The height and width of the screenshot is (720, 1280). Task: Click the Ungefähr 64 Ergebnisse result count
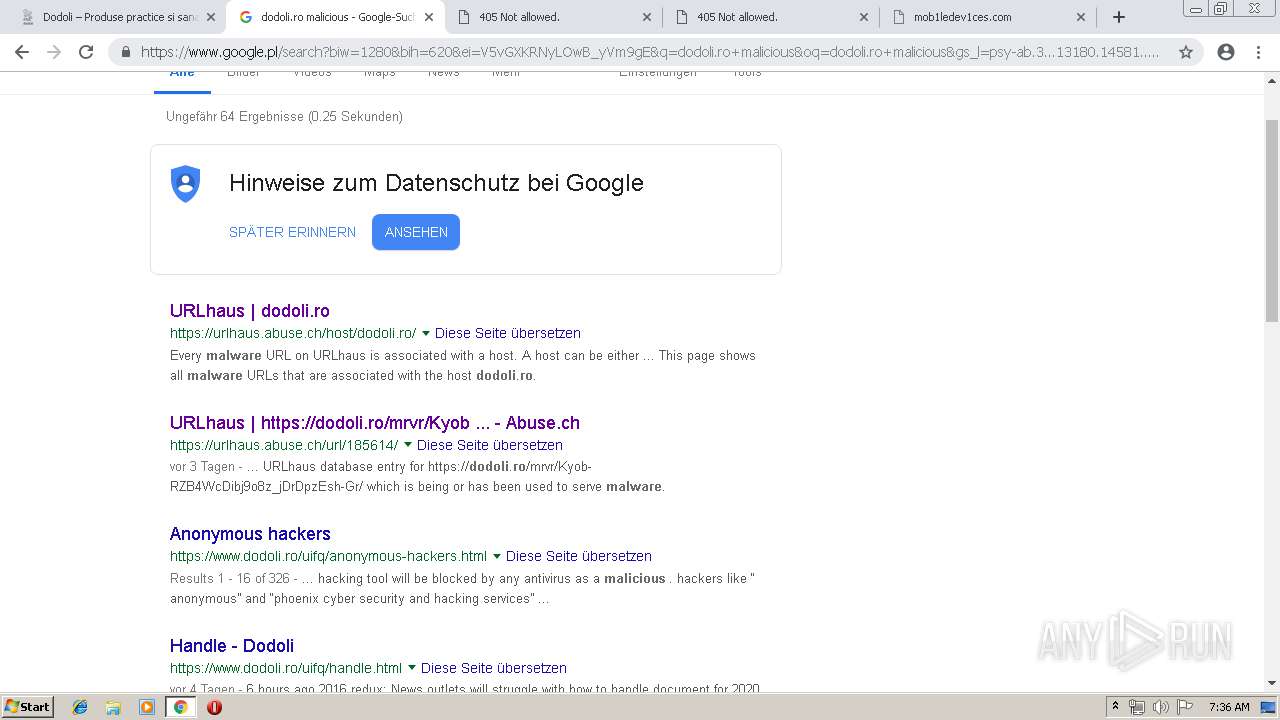tap(284, 117)
